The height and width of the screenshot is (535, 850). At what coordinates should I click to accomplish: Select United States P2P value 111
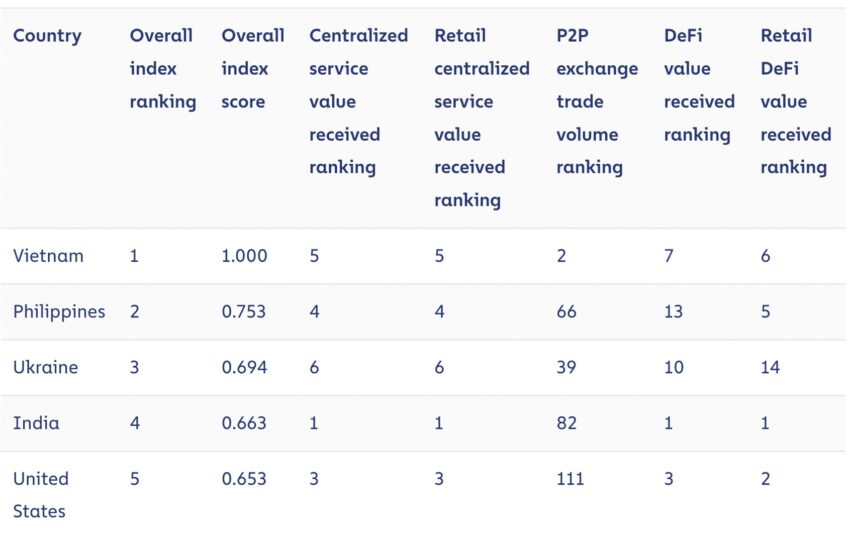coord(570,479)
